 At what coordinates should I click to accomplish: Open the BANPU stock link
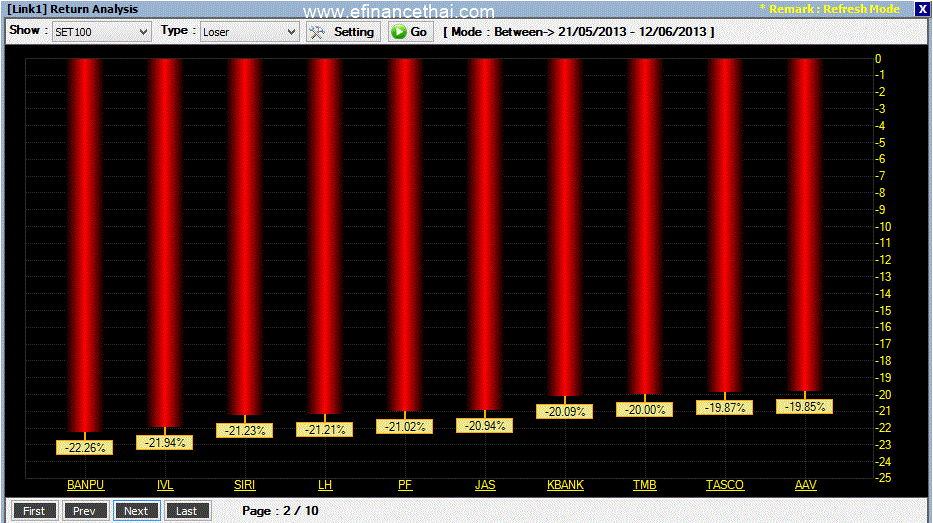[86, 485]
